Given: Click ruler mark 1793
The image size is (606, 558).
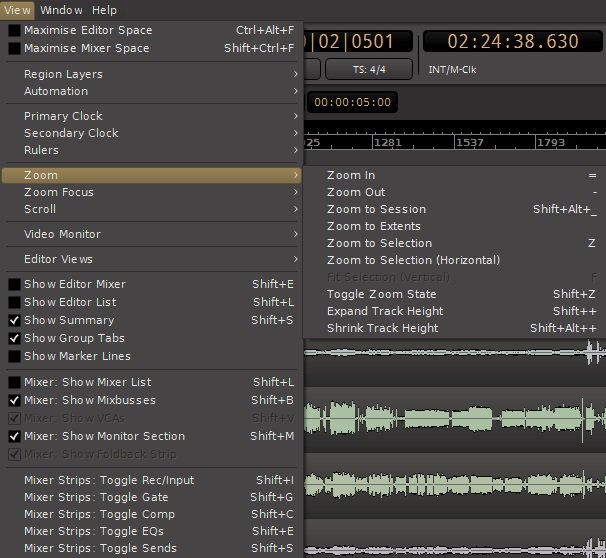Looking at the screenshot, I should click(x=551, y=143).
